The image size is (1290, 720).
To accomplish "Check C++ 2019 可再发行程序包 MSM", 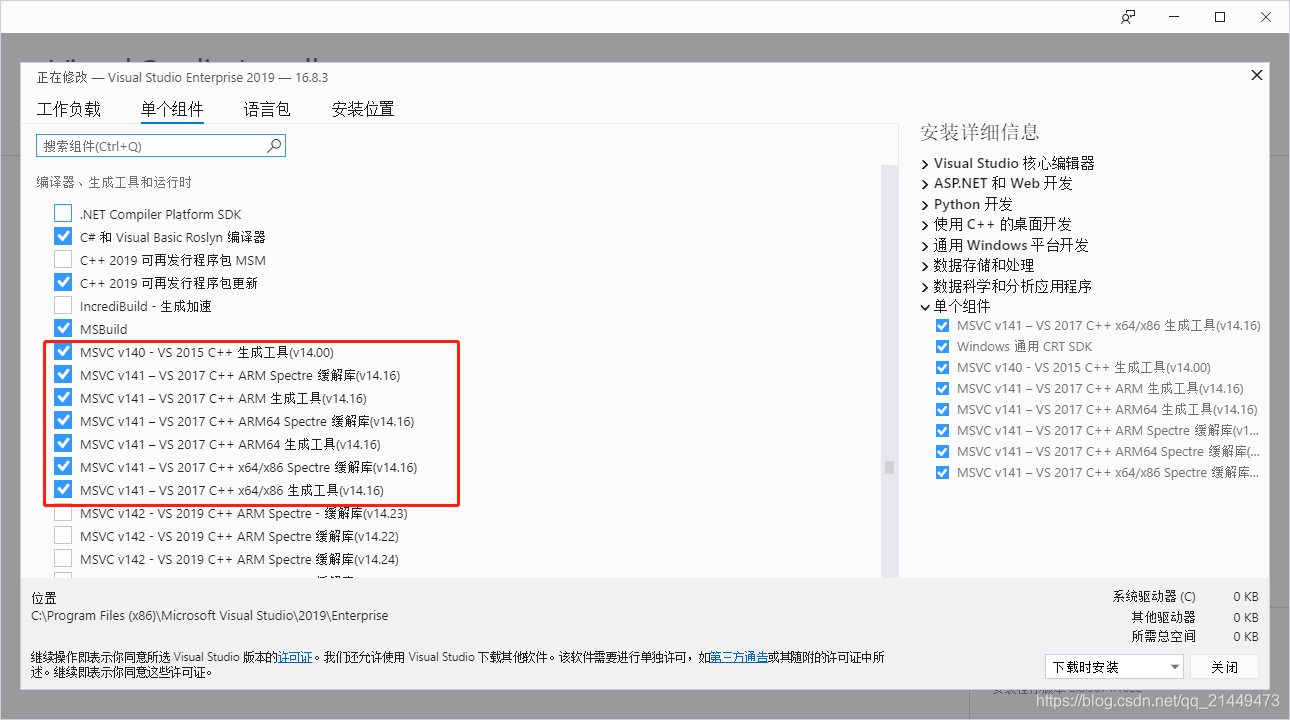I will click(63, 260).
